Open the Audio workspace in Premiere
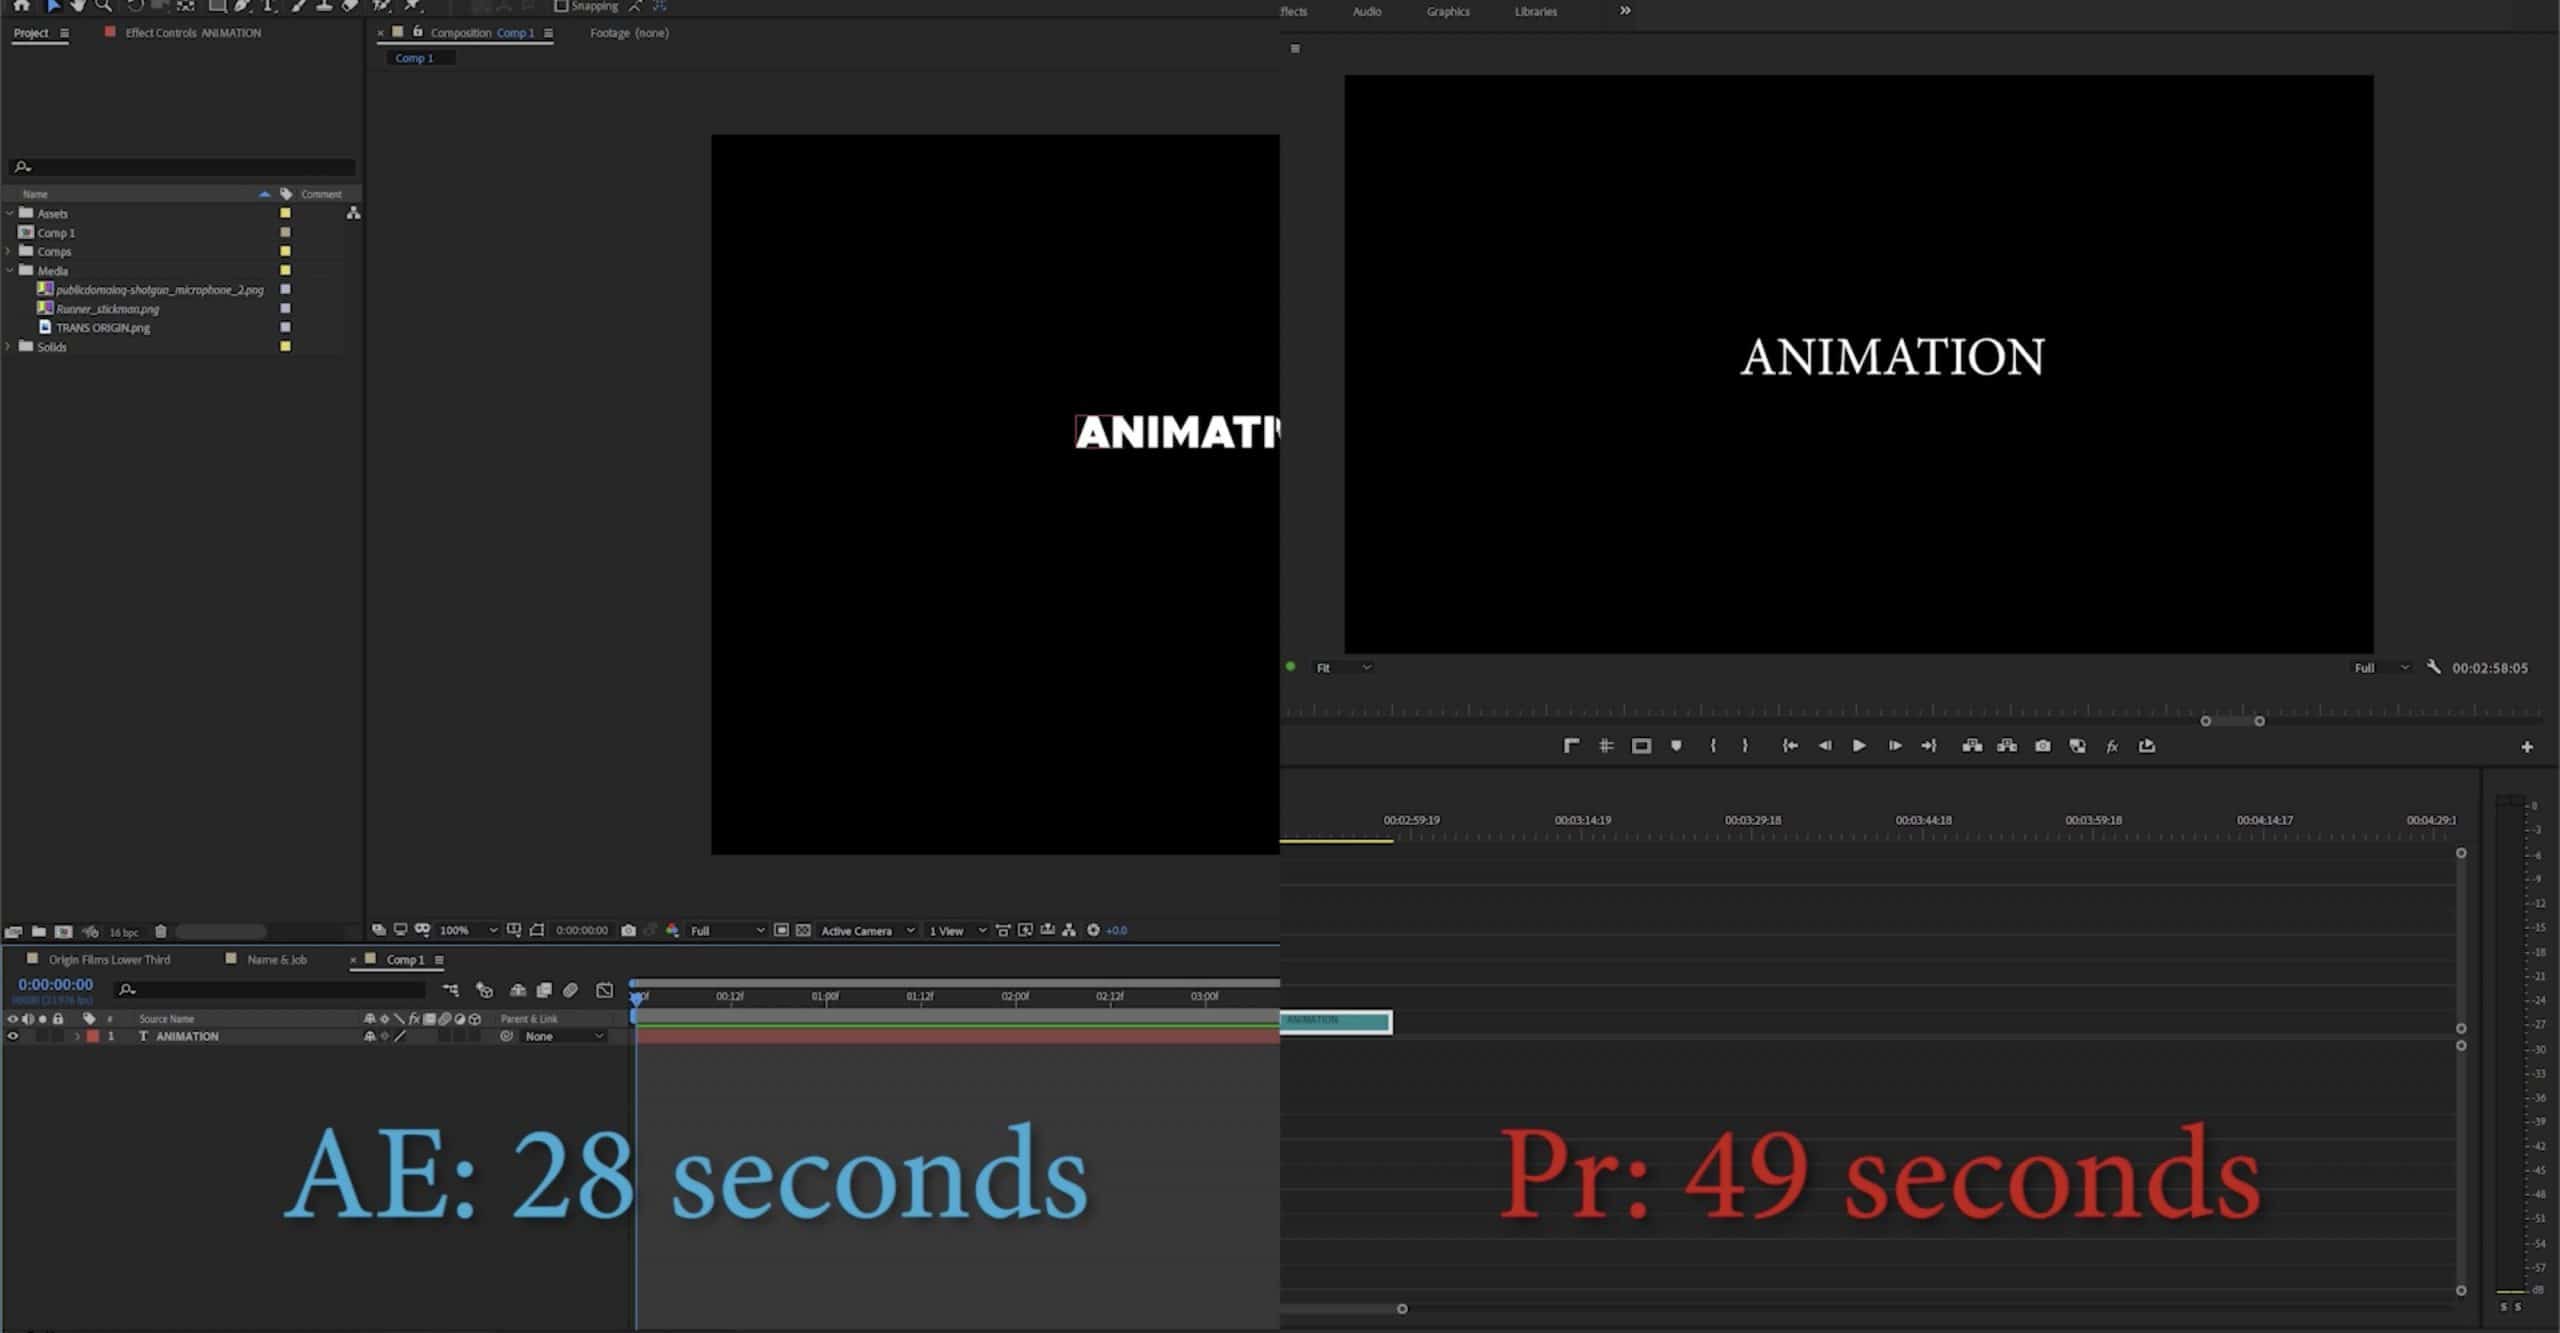Screen dimensions: 2560x1333 coord(1366,11)
